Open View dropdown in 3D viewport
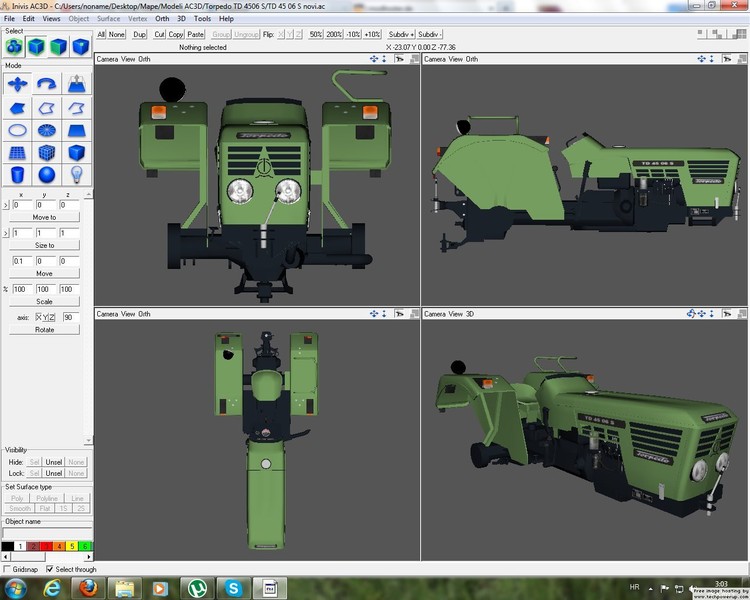750x600 pixels. (455, 314)
